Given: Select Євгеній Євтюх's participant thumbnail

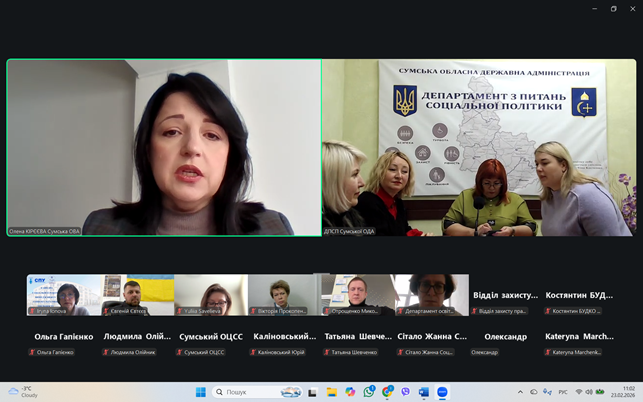Looking at the screenshot, I should click(x=137, y=295).
